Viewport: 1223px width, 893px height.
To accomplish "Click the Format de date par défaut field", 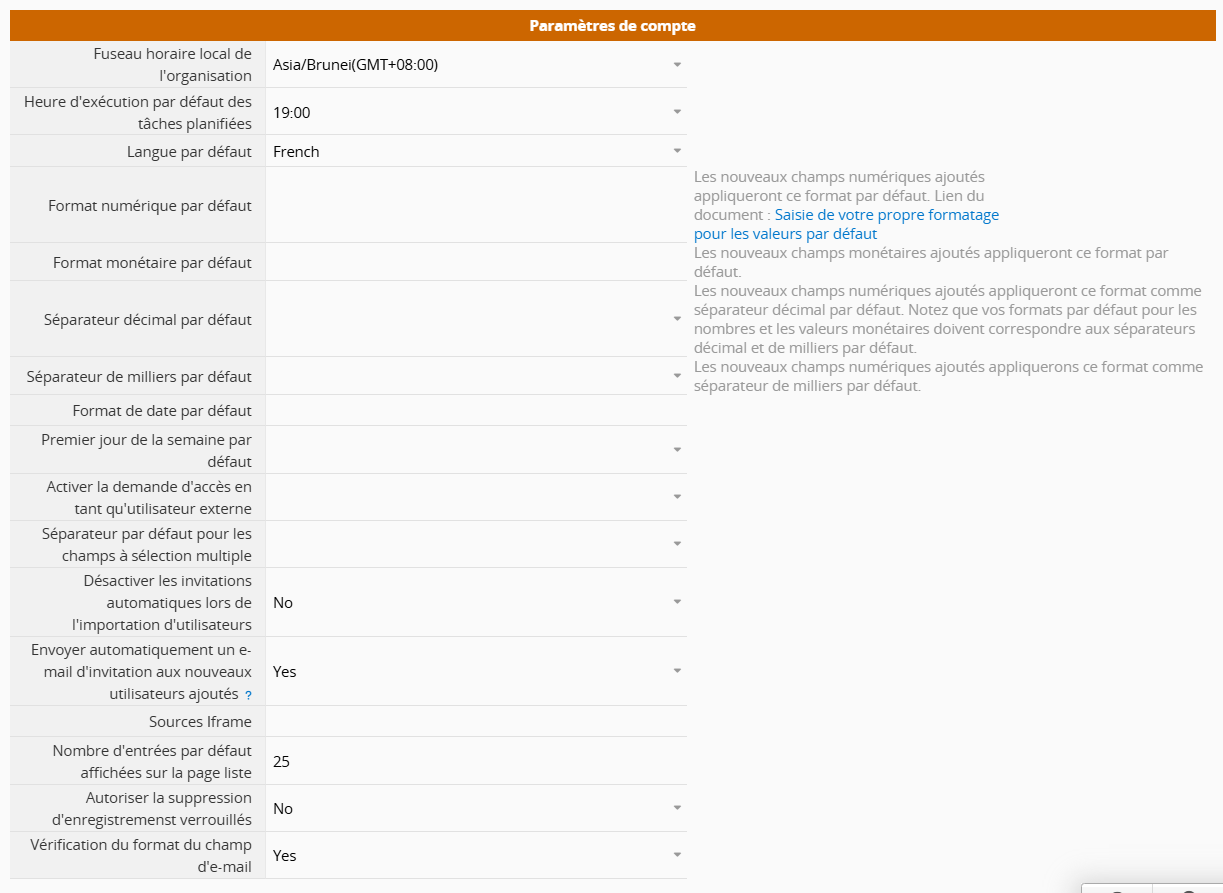I will [476, 410].
